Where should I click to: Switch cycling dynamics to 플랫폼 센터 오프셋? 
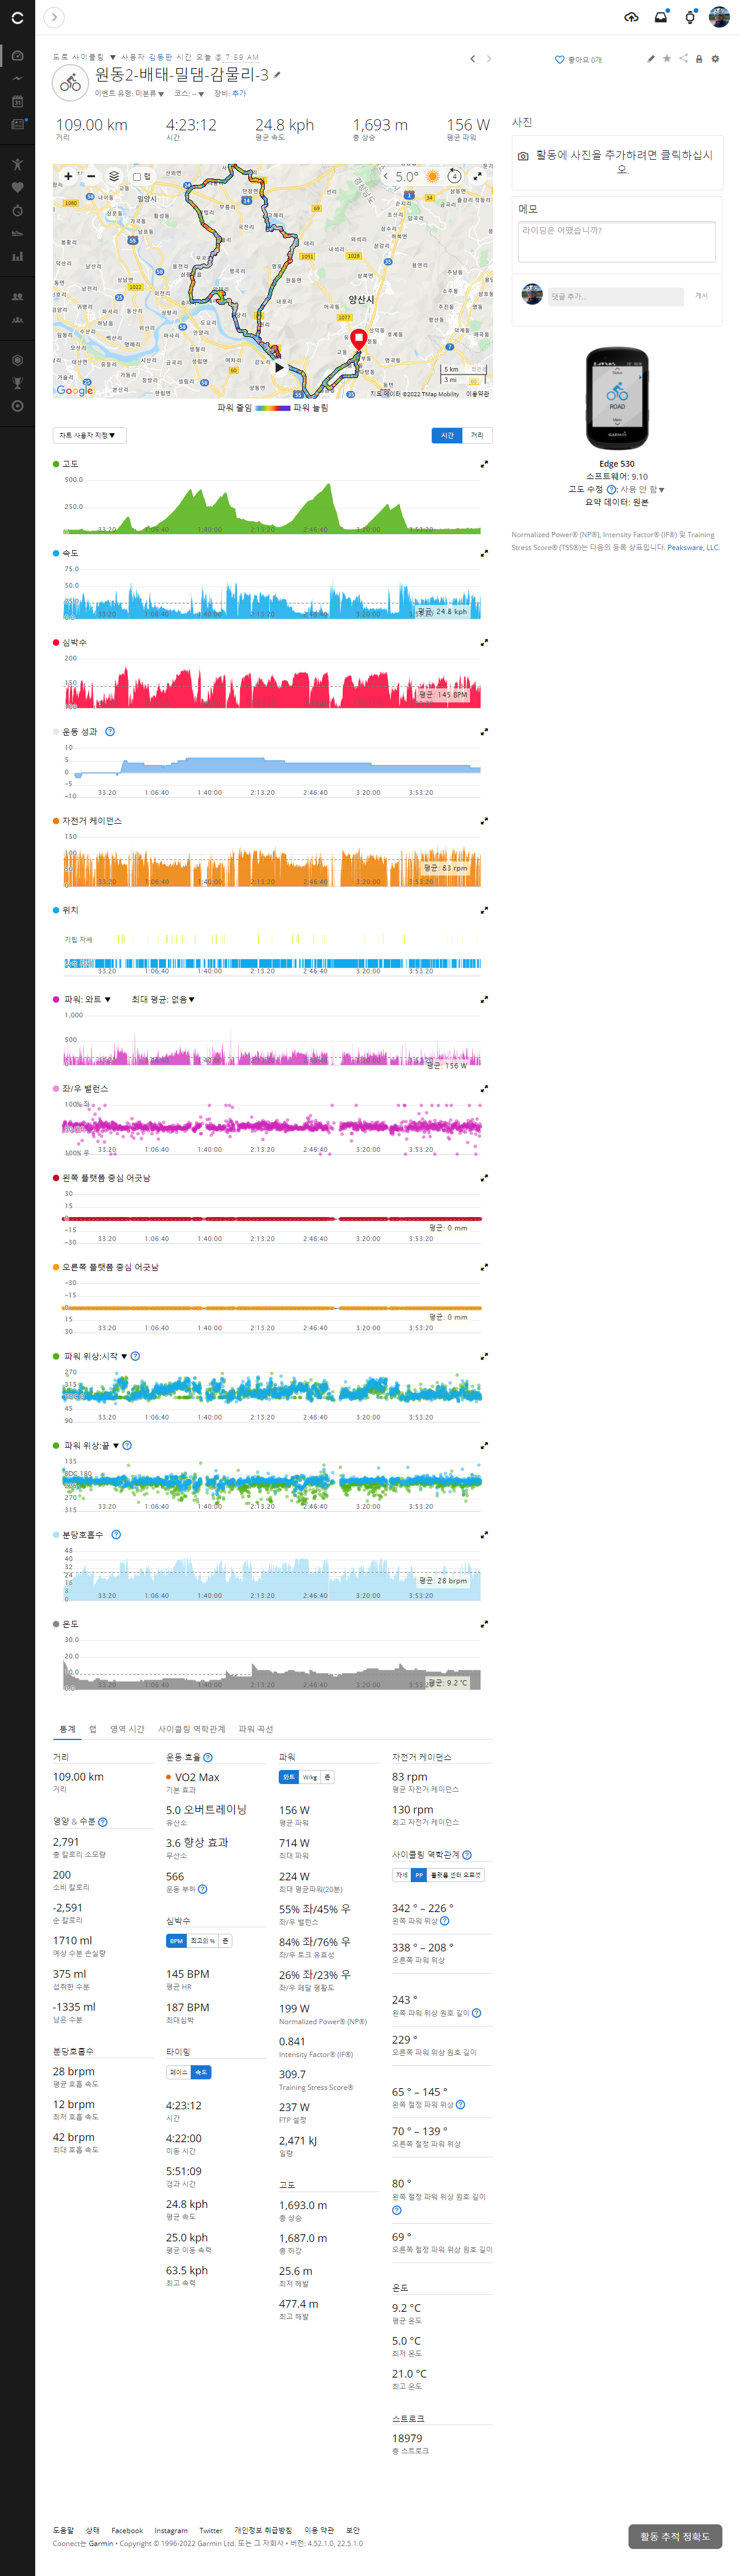click(x=456, y=1875)
